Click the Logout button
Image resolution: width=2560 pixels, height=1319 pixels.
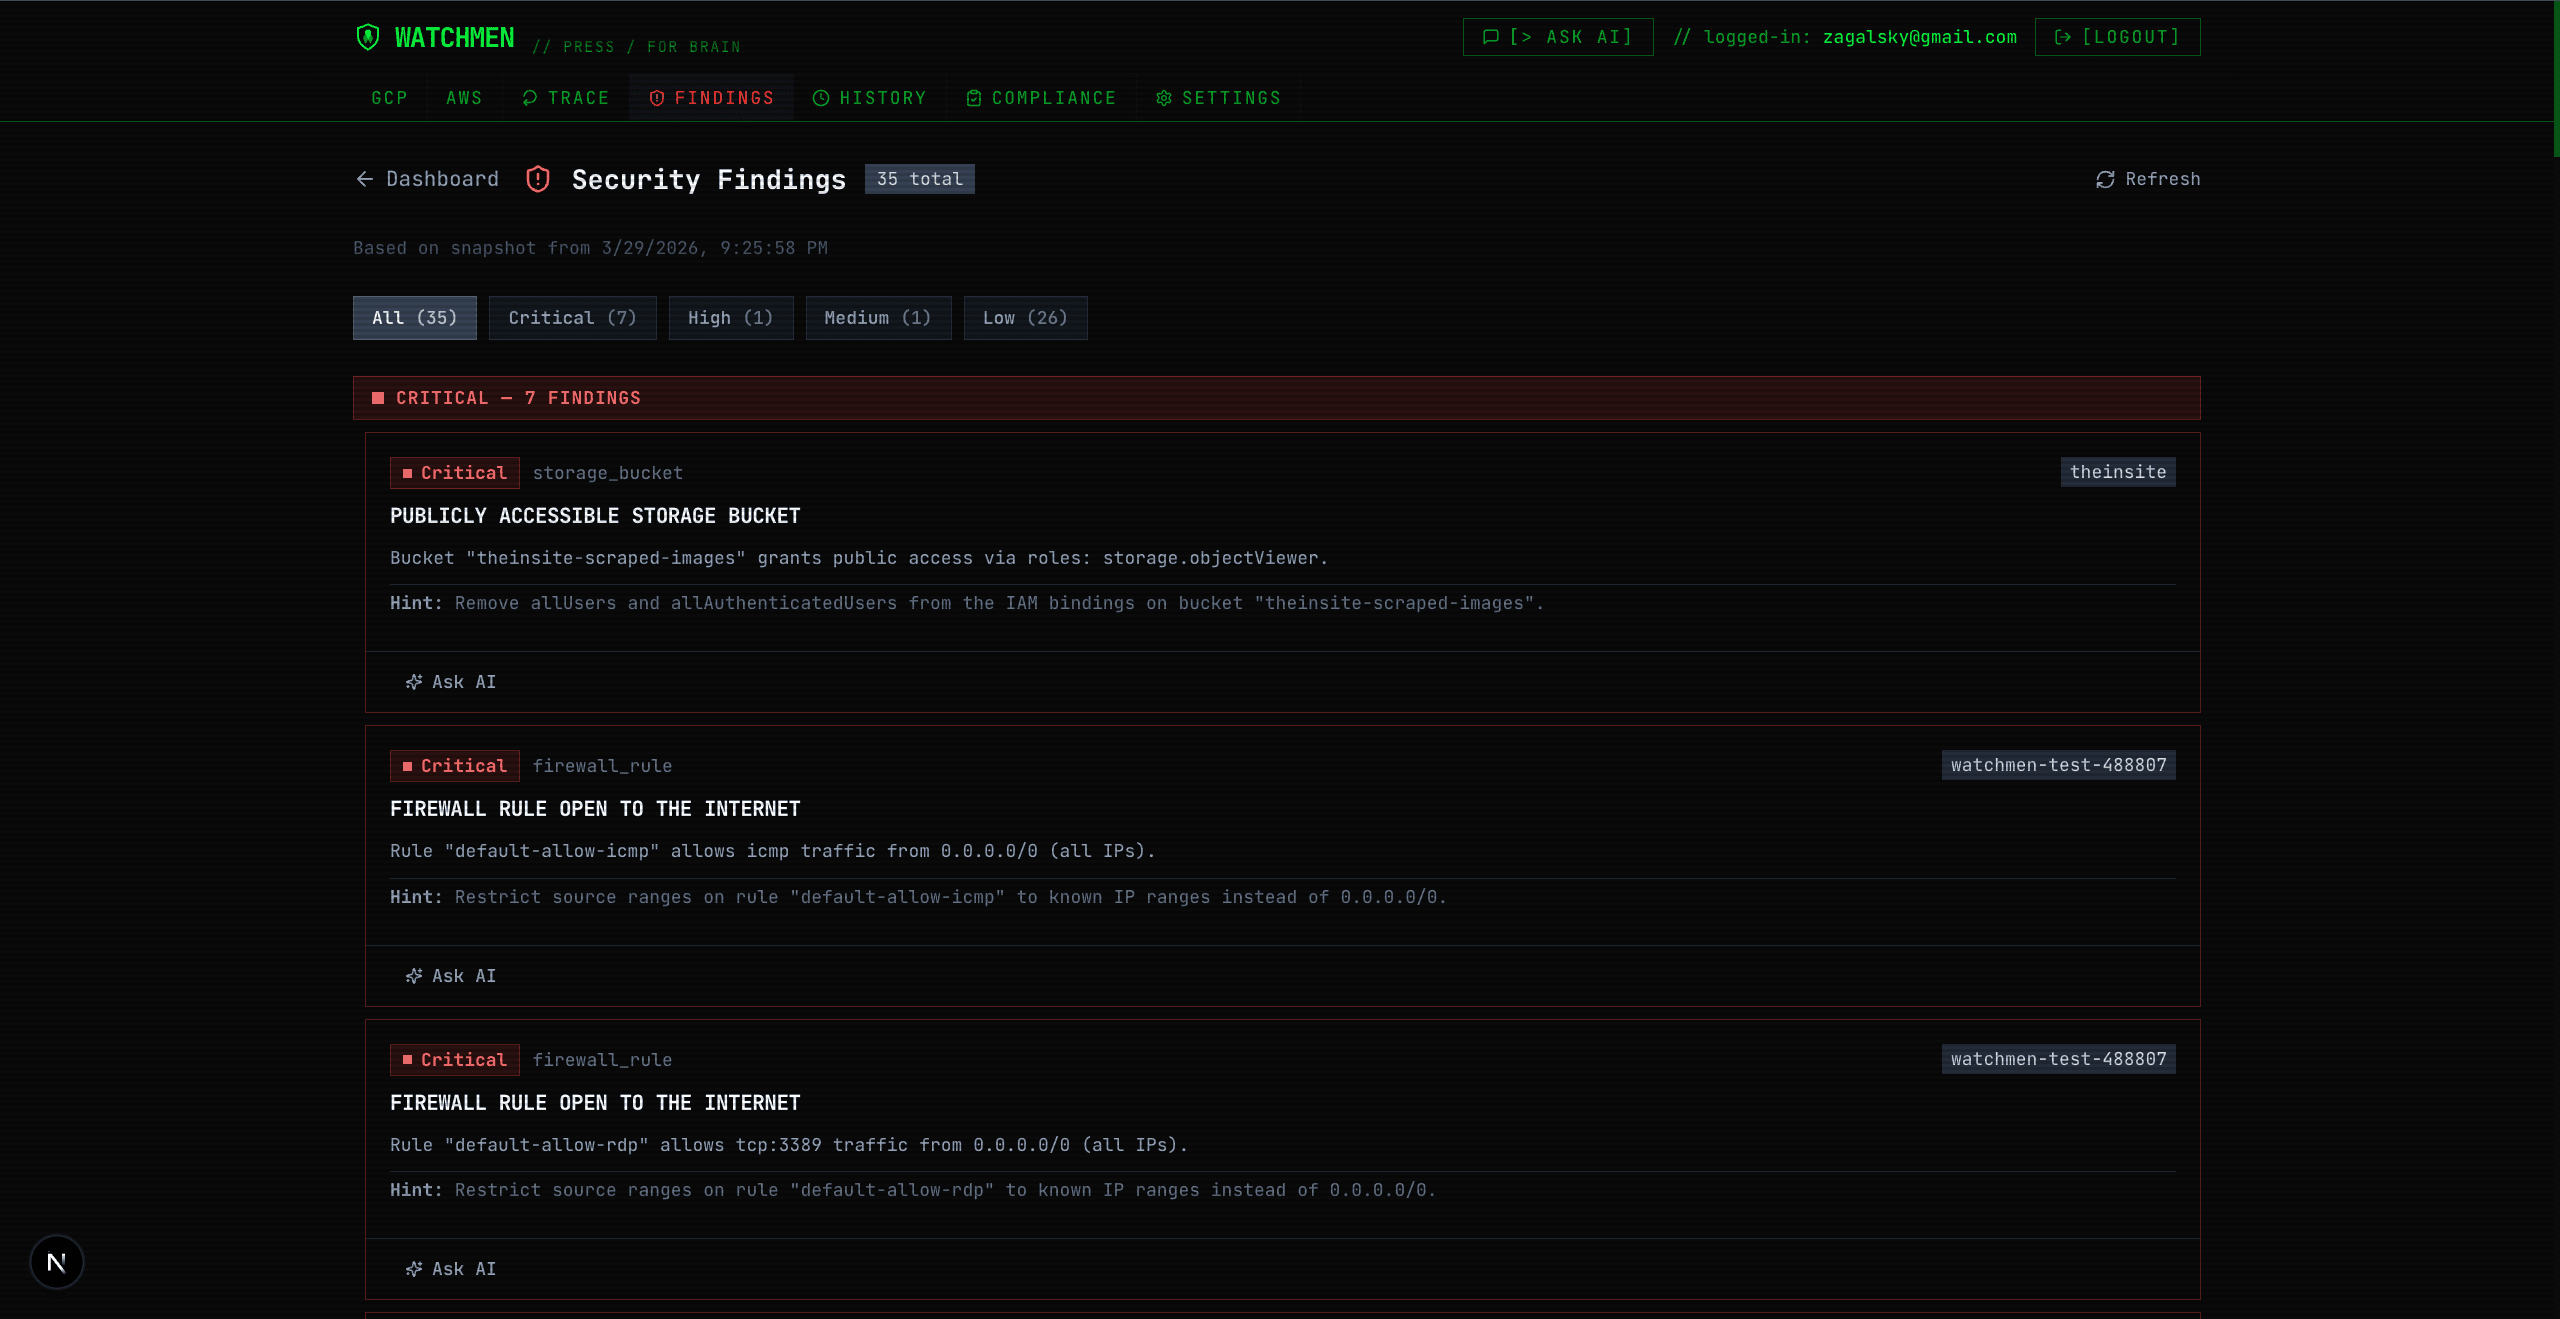2117,37
